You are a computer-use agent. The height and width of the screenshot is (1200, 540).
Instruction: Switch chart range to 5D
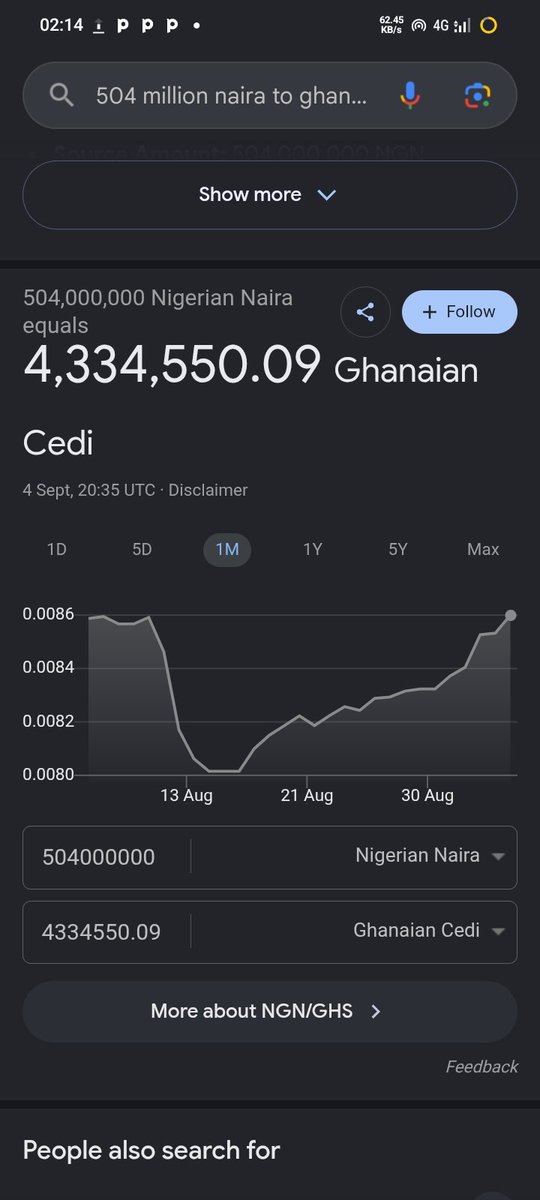pos(142,549)
